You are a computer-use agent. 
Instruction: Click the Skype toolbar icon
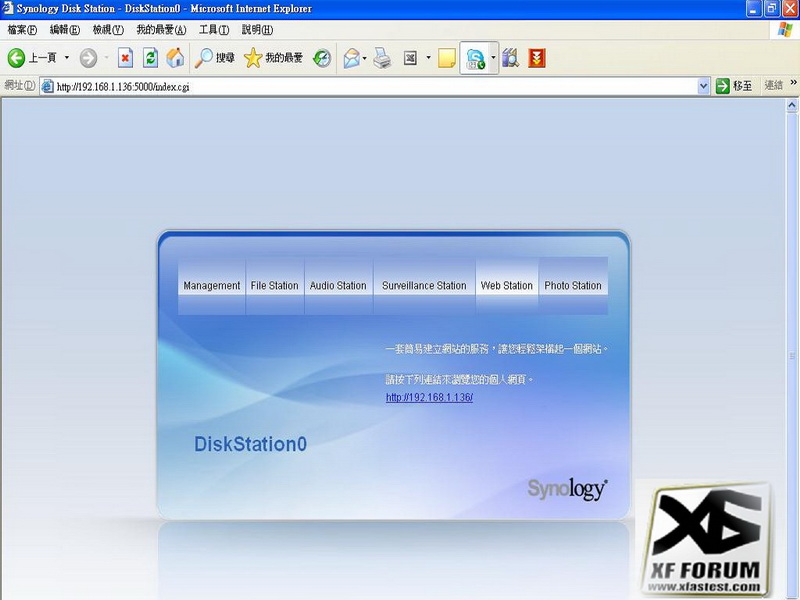(475, 58)
